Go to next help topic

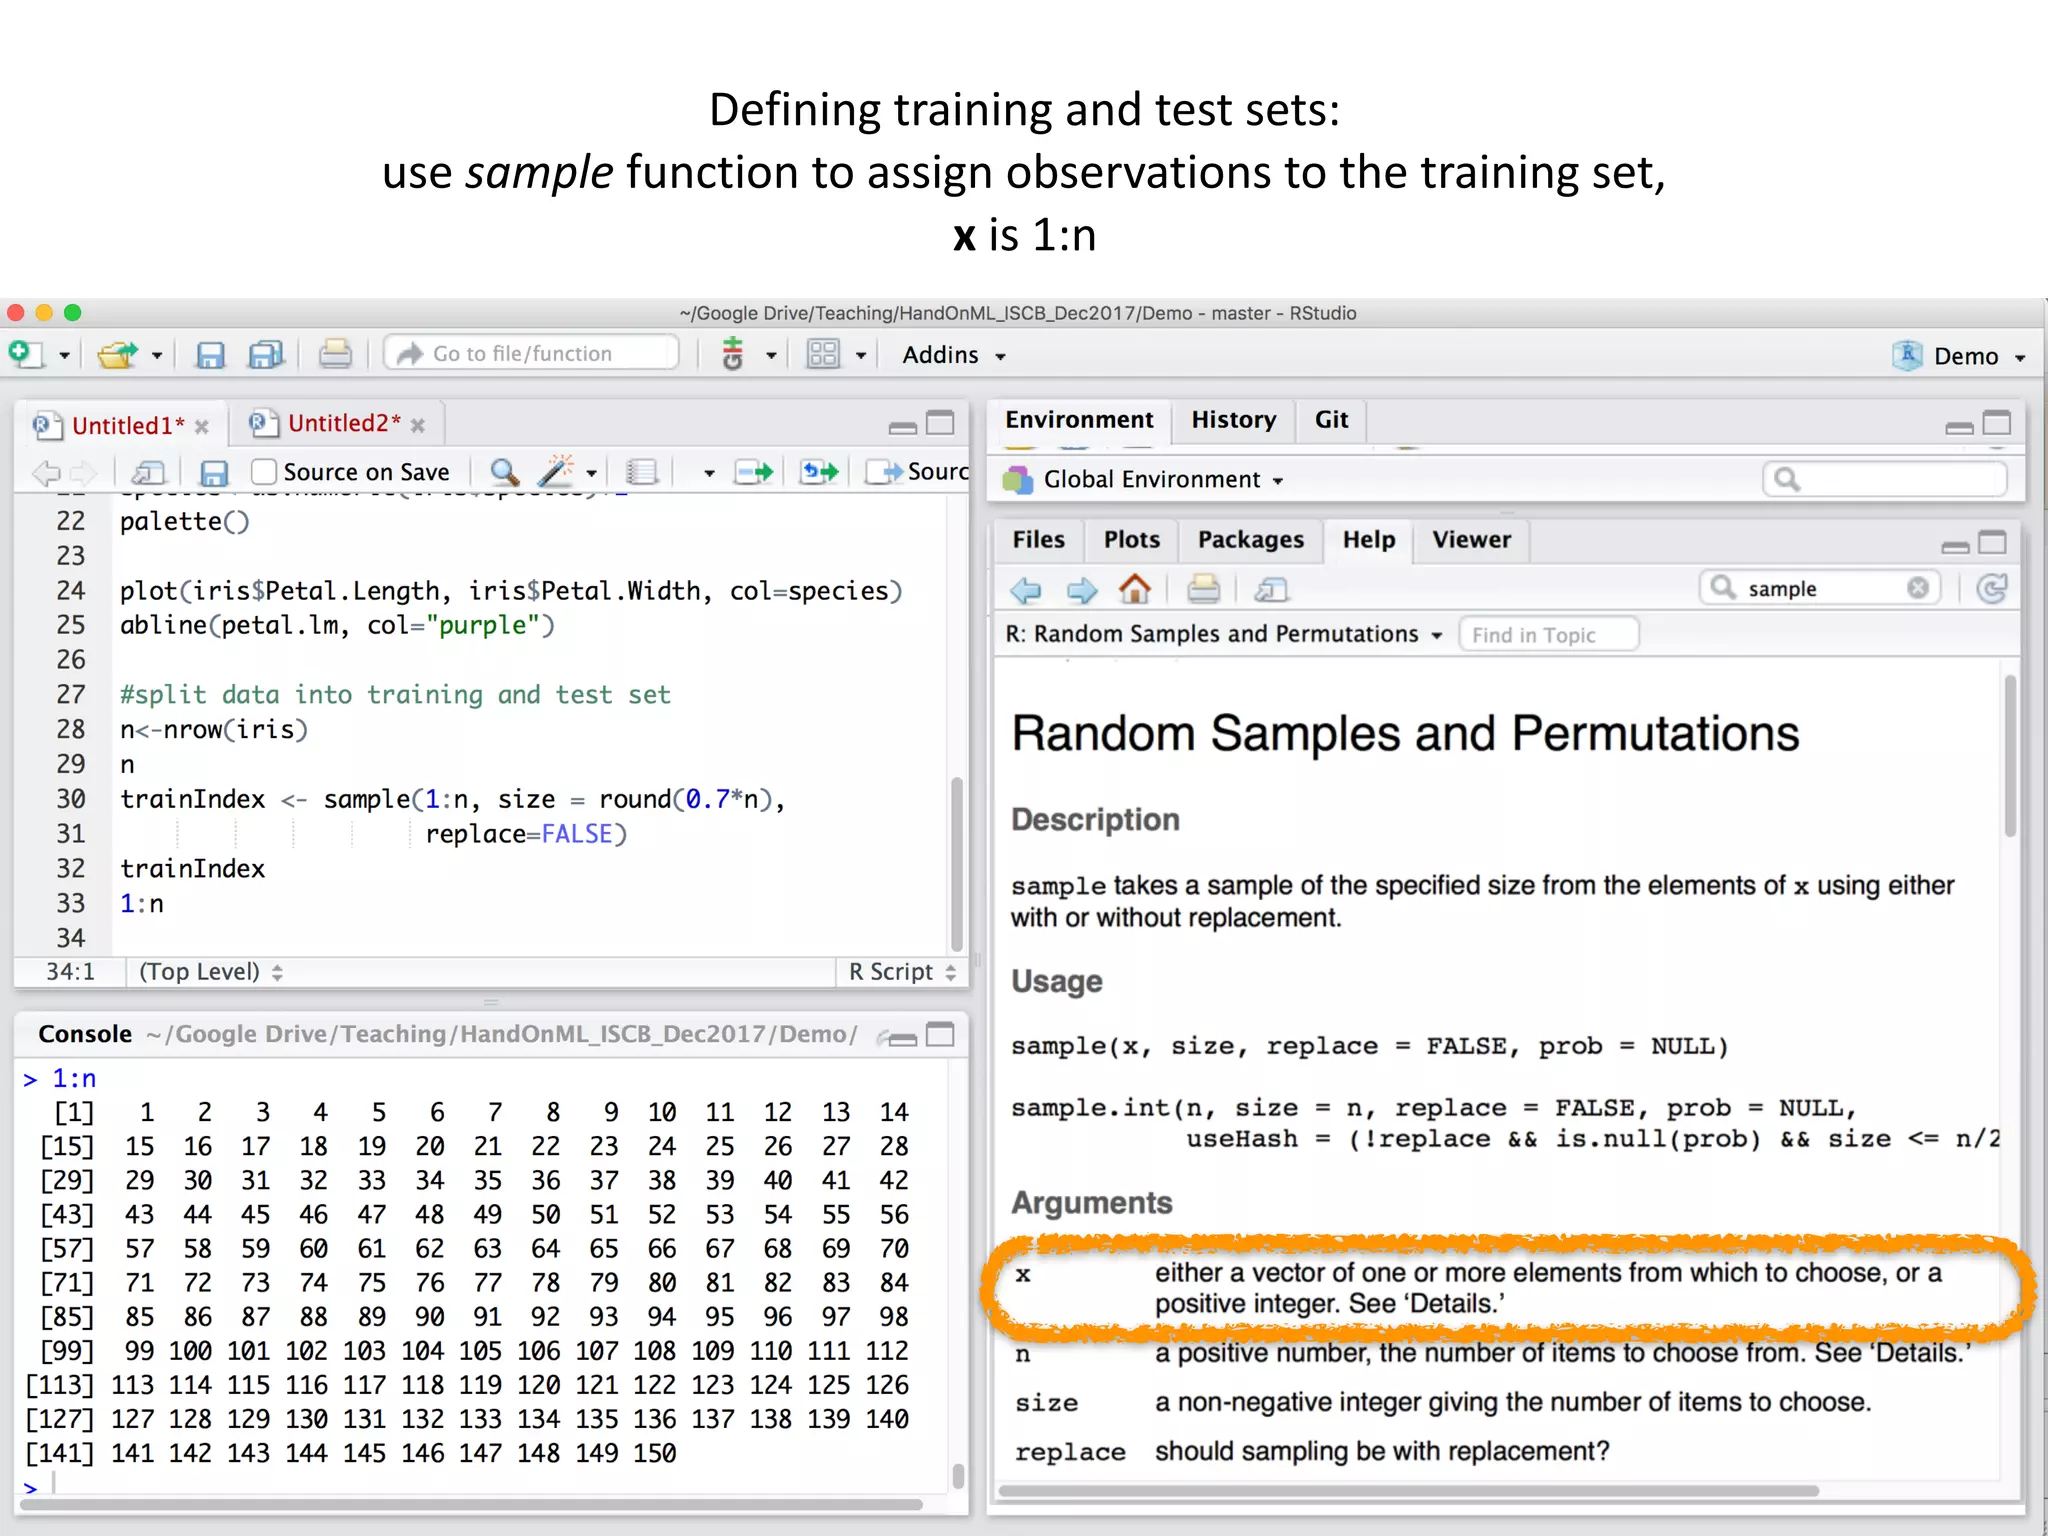[1081, 590]
